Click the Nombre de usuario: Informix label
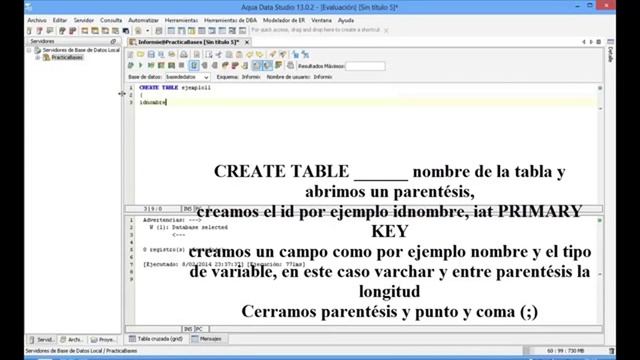This screenshot has height=360, width=640. tap(300, 77)
